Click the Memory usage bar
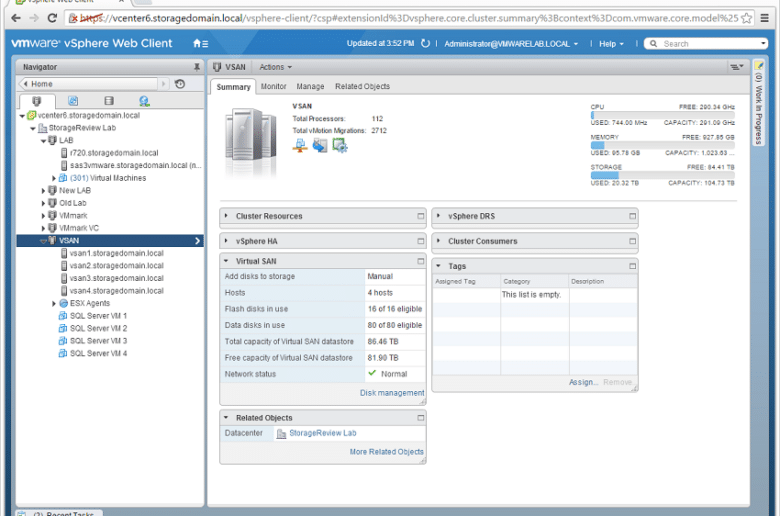 click(x=662, y=145)
